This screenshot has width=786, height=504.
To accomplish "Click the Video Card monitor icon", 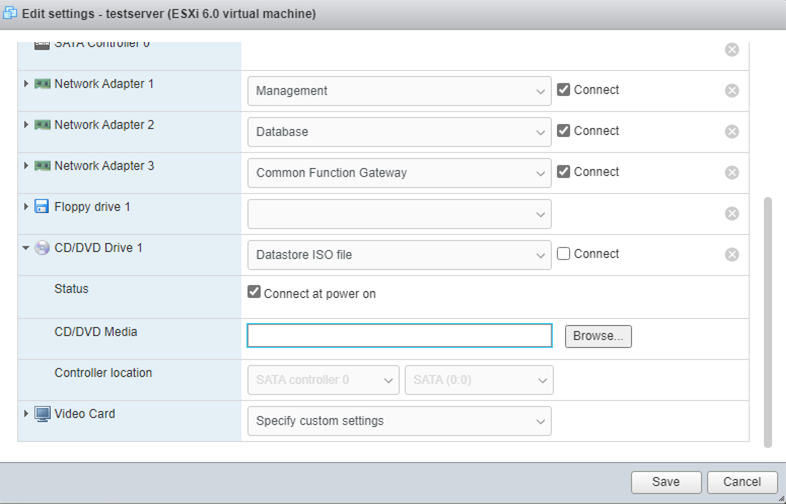I will (x=42, y=414).
